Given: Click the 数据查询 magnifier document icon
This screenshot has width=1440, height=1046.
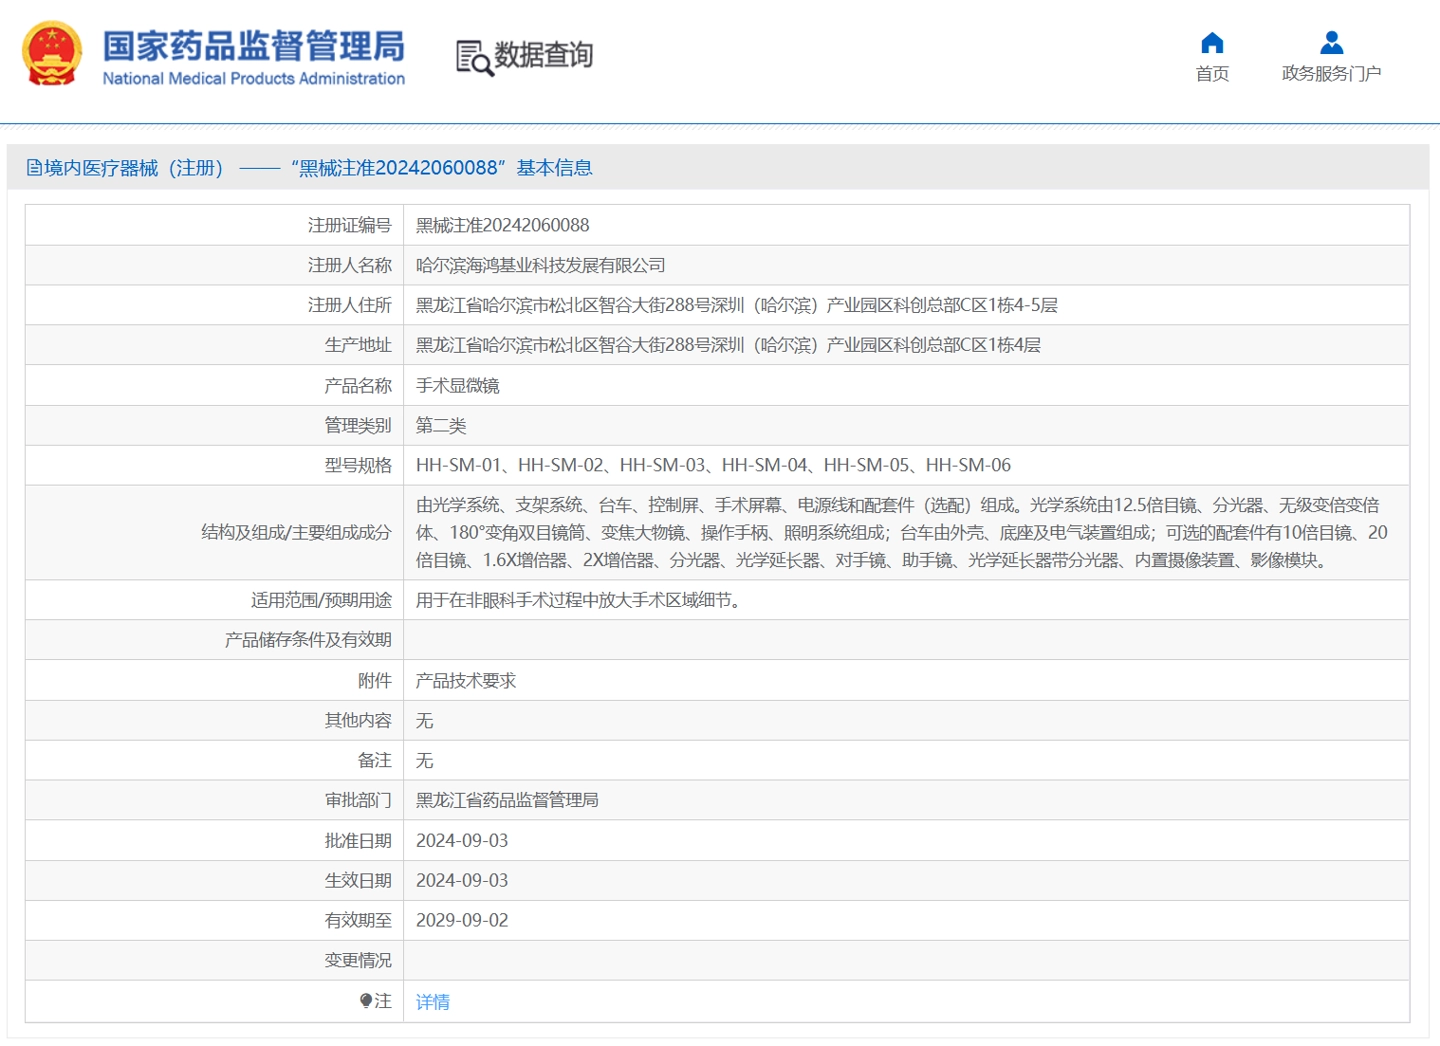Looking at the screenshot, I should click(x=474, y=57).
